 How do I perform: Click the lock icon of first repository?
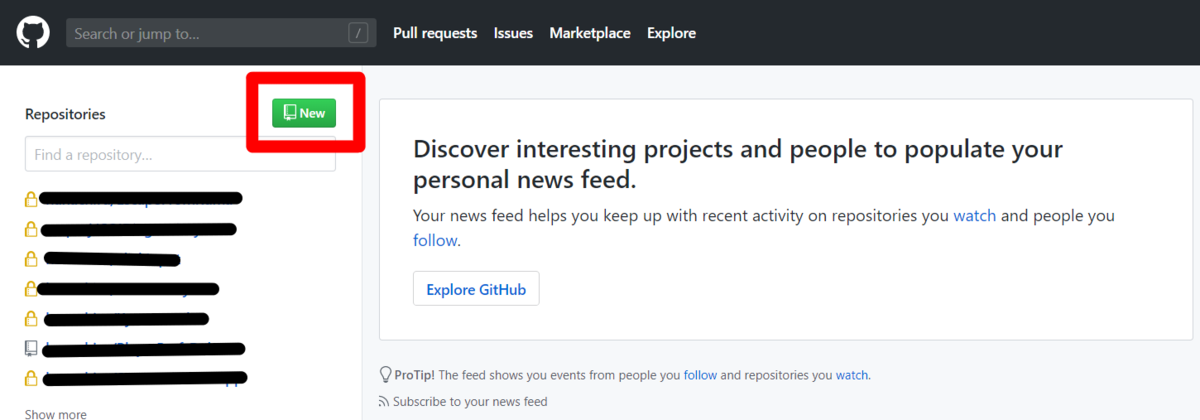coord(31,199)
